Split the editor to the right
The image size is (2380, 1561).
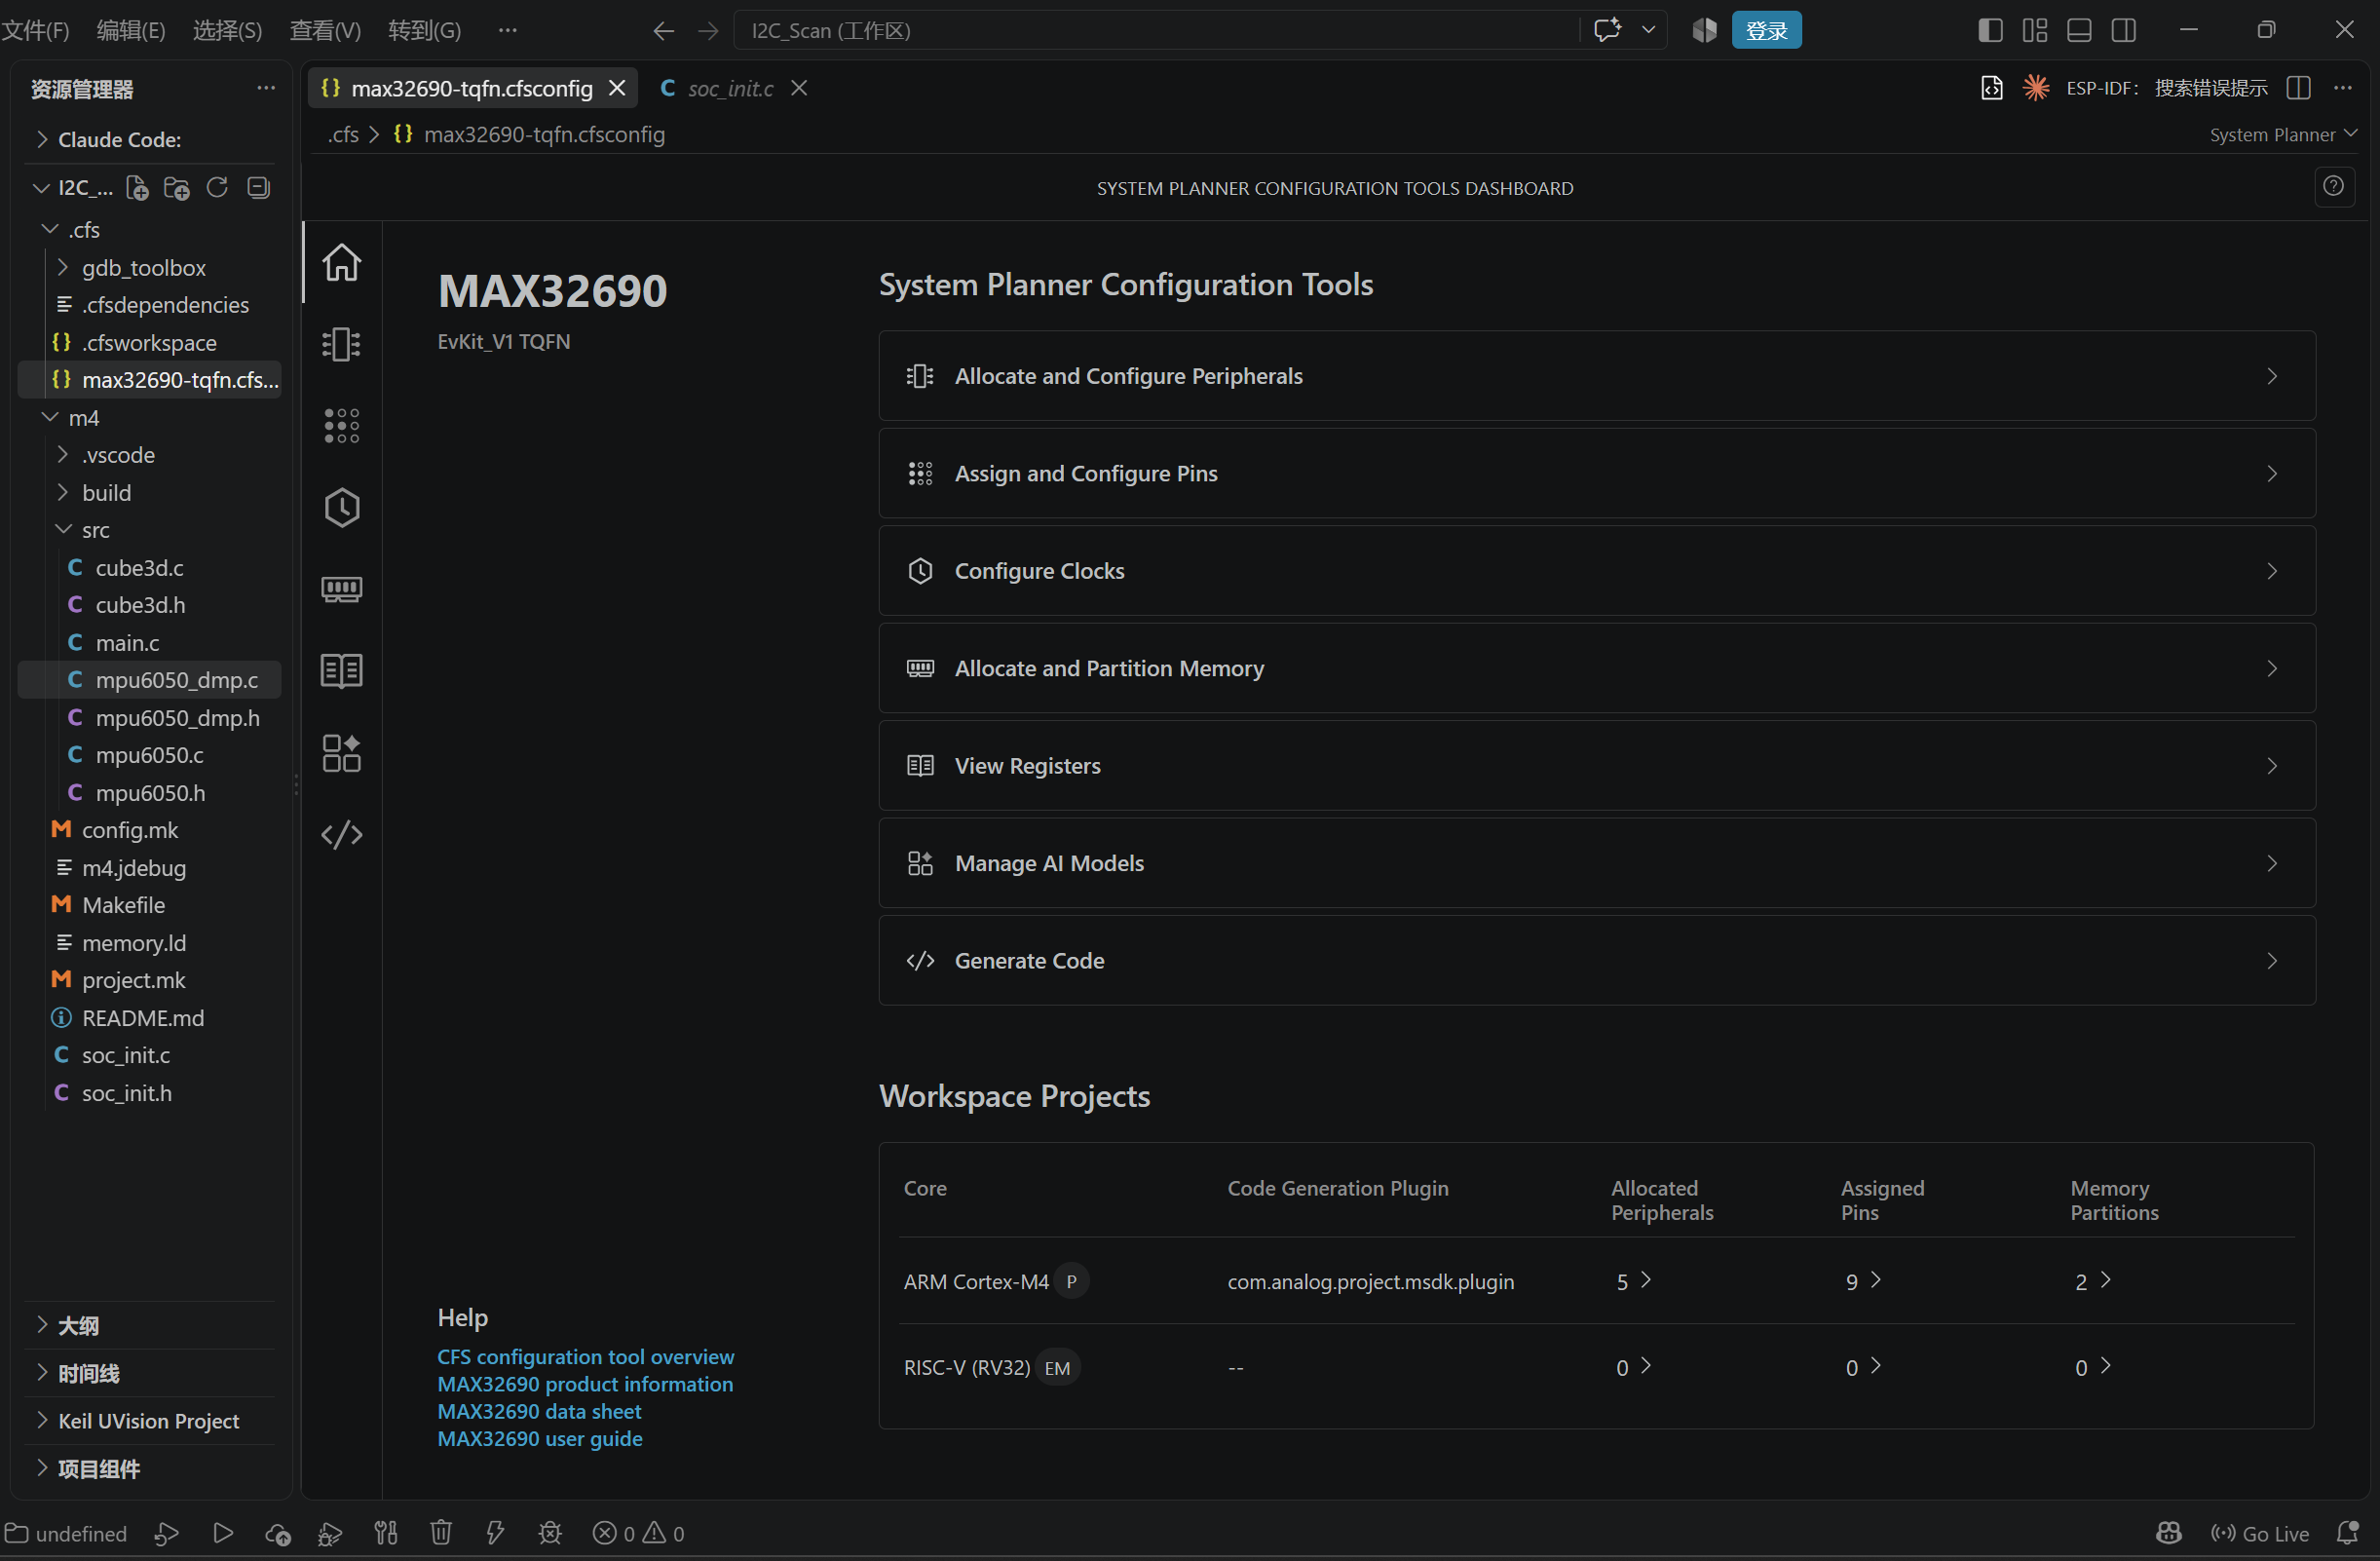pos(2298,88)
